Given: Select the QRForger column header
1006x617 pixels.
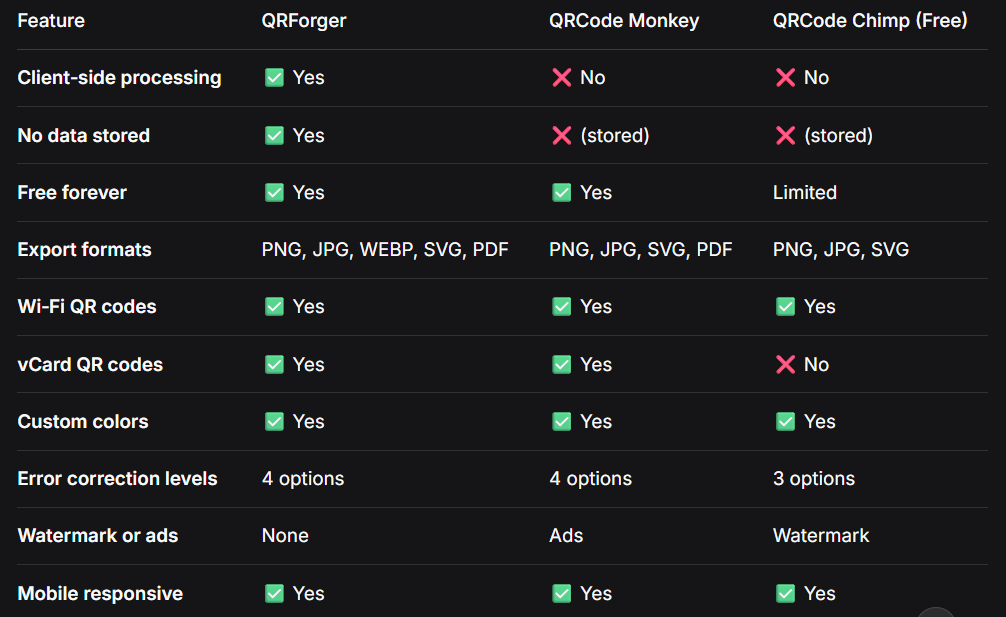Looking at the screenshot, I should pos(304,21).
